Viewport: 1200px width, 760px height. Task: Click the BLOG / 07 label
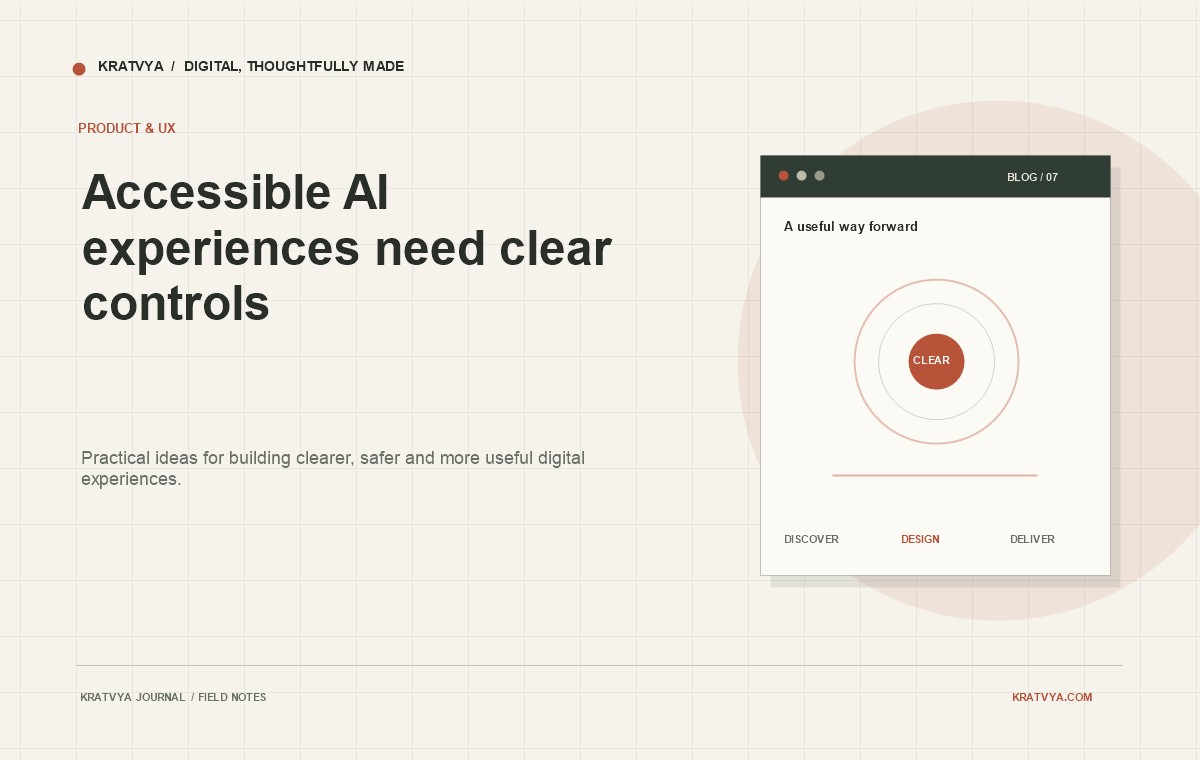(x=1032, y=177)
